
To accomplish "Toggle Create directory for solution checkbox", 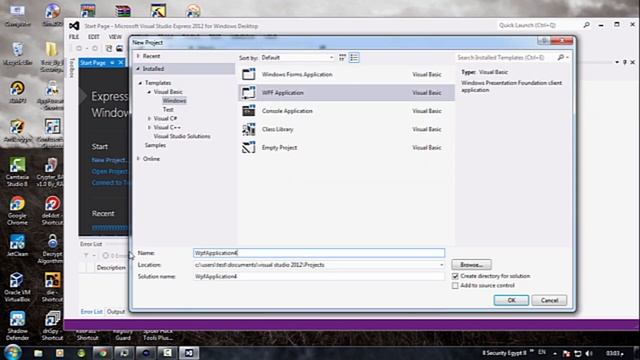I will [455, 276].
